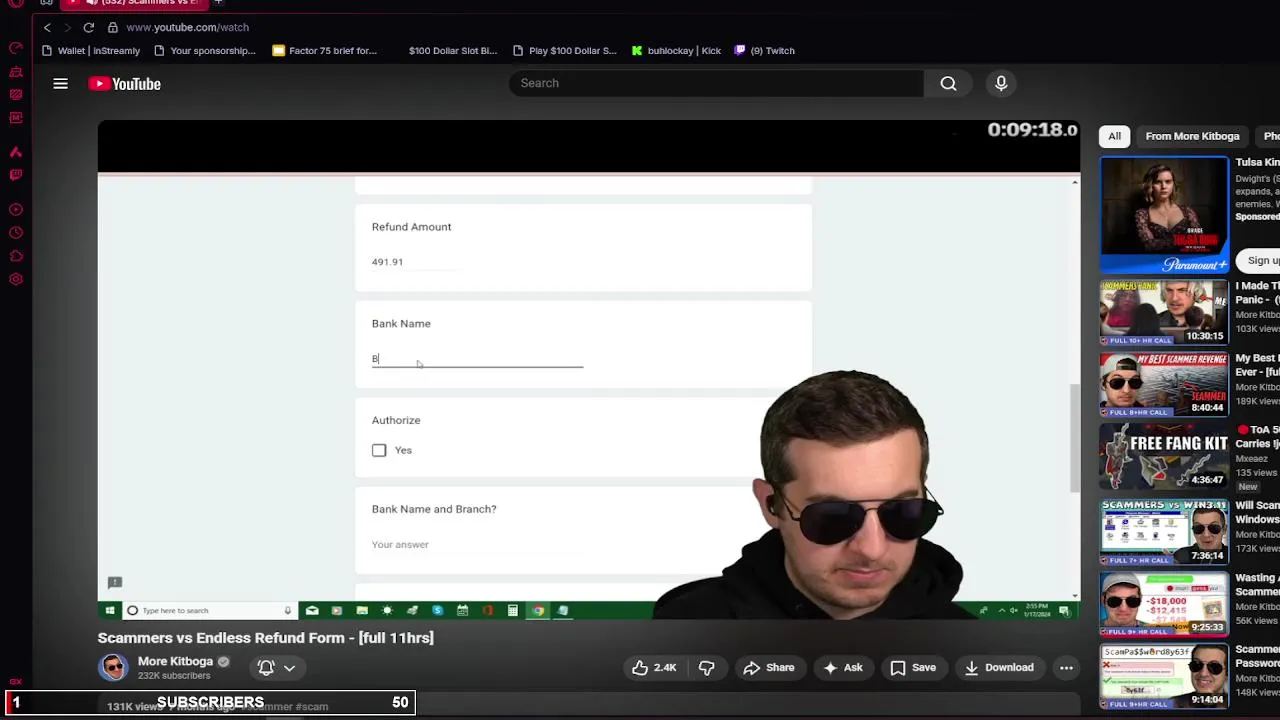Click the 'Your answer' field for branch
The height and width of the screenshot is (720, 1280).
coord(477,544)
